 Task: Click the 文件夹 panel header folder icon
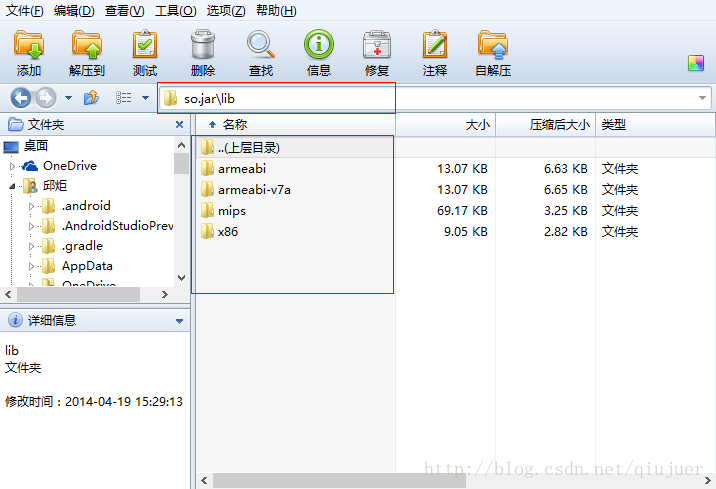click(x=16, y=124)
